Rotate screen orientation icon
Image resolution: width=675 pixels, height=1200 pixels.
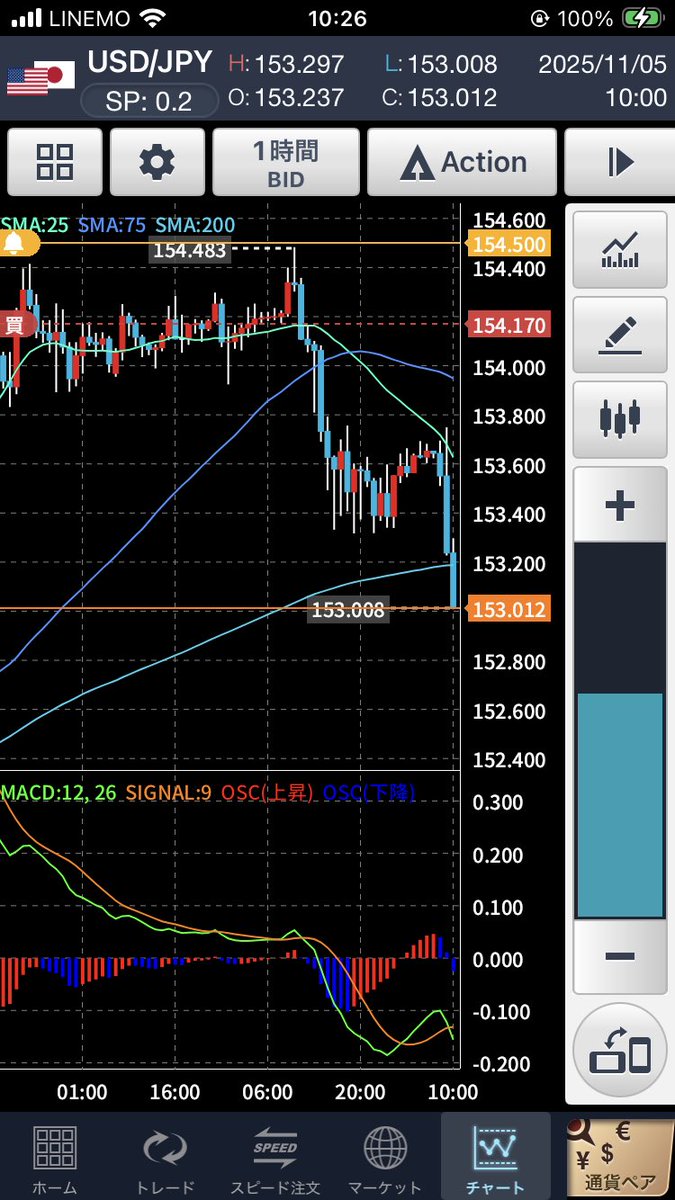click(620, 1050)
